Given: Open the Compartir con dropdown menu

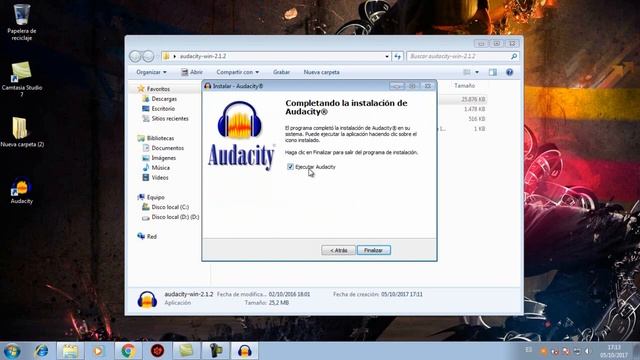Looking at the screenshot, I should (x=238, y=72).
